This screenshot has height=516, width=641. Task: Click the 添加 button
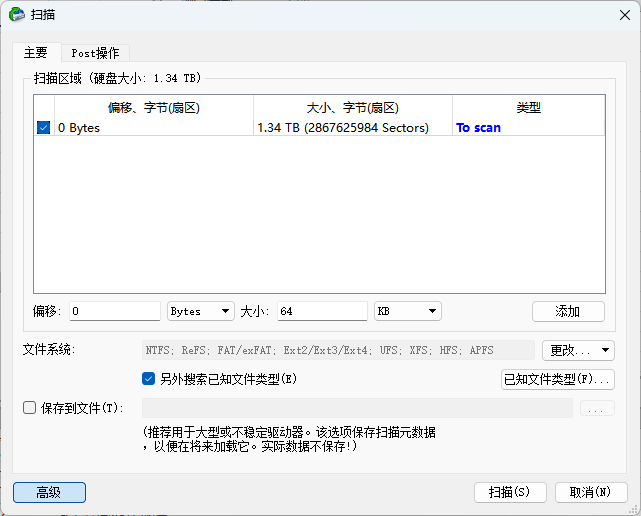click(x=568, y=312)
